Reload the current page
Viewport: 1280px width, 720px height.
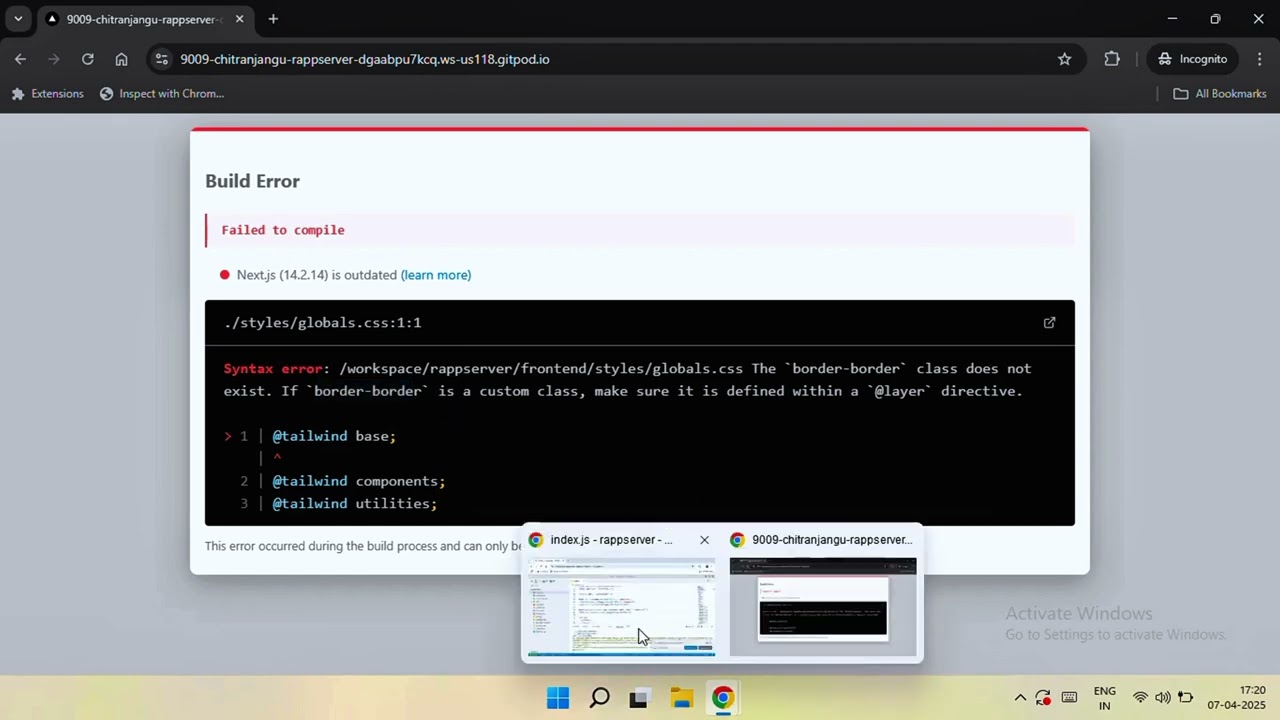tap(88, 59)
